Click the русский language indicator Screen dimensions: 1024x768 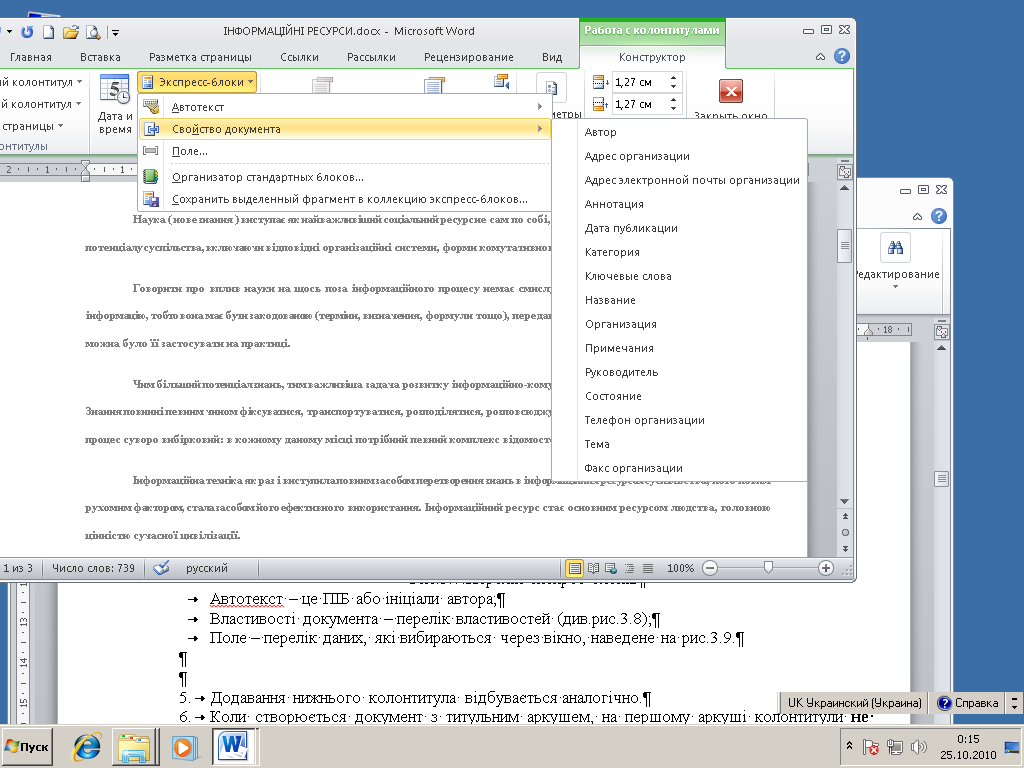(x=206, y=568)
